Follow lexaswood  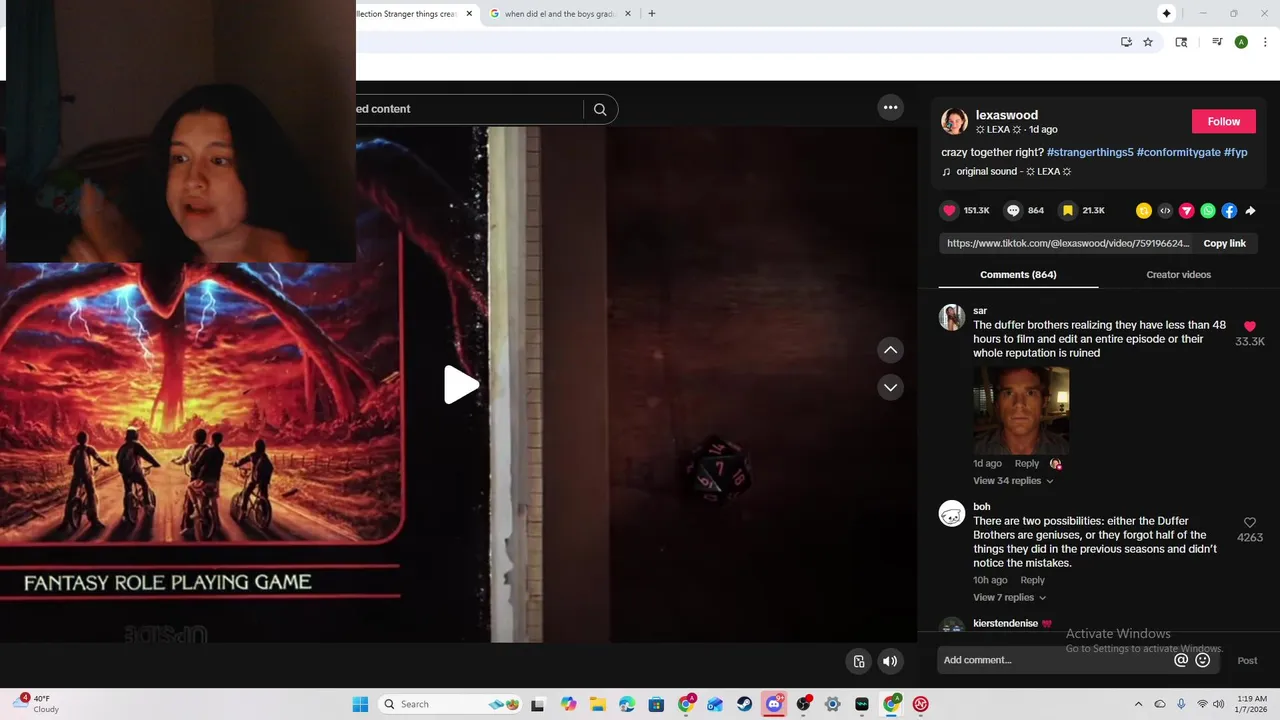point(1223,121)
